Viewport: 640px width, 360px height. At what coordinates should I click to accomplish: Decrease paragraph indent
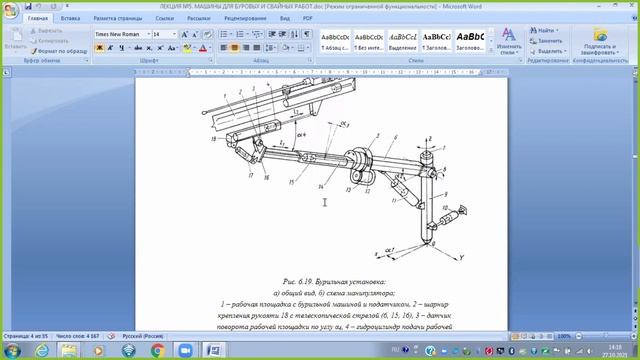272,34
